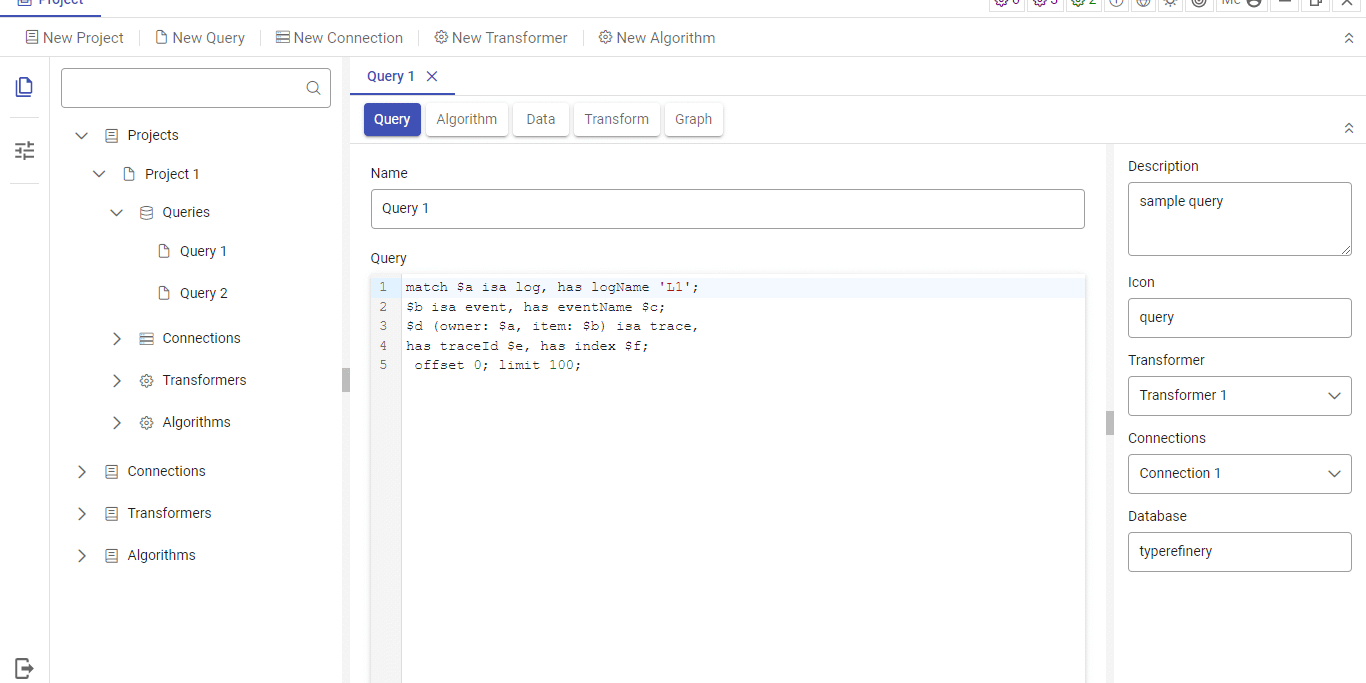
Task: Click the files icon in left sidebar
Action: coord(24,87)
